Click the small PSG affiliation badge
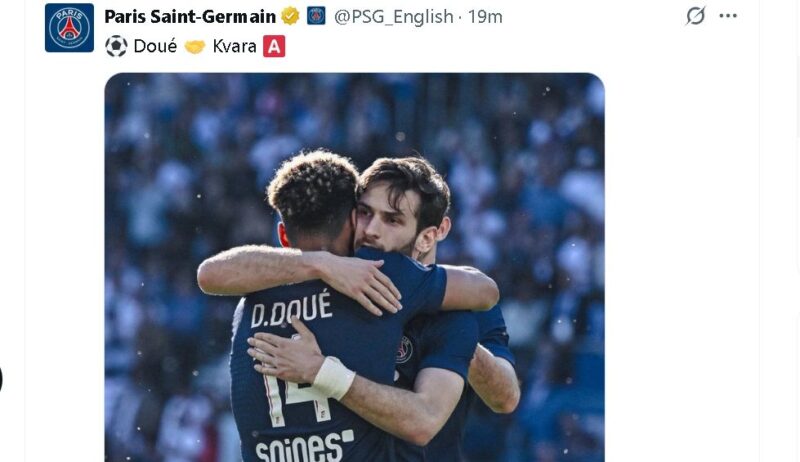The height and width of the screenshot is (462, 800). pos(316,16)
